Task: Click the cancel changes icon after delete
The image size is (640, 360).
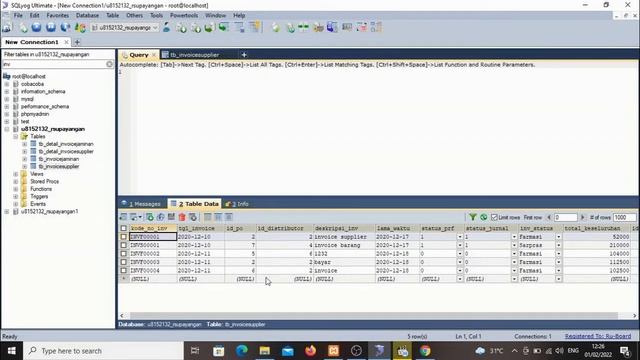Action: (193, 217)
